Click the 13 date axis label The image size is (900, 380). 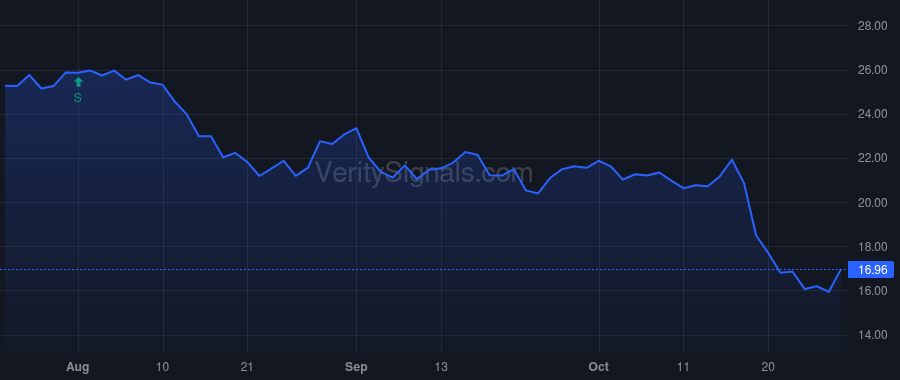pyautogui.click(x=441, y=367)
